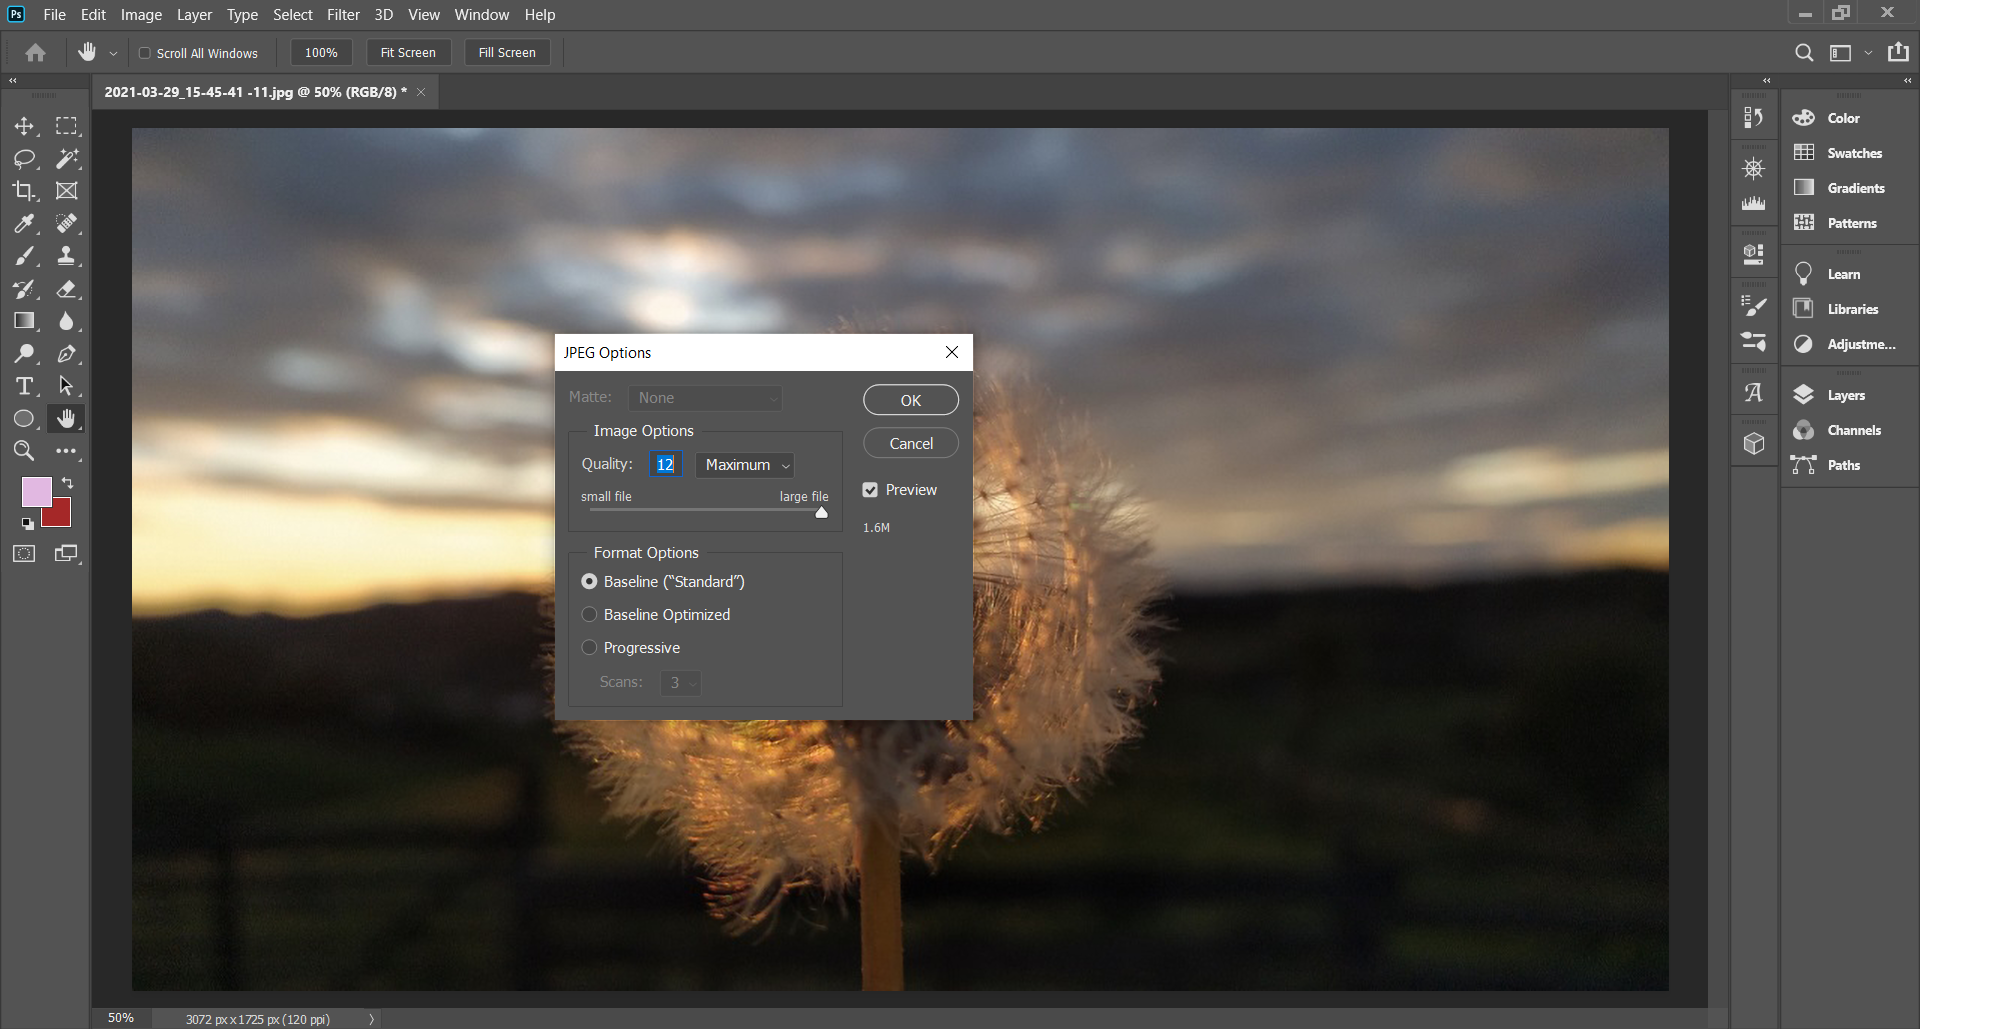Select the Eraser tool
The height and width of the screenshot is (1029, 2000).
[x=67, y=289]
